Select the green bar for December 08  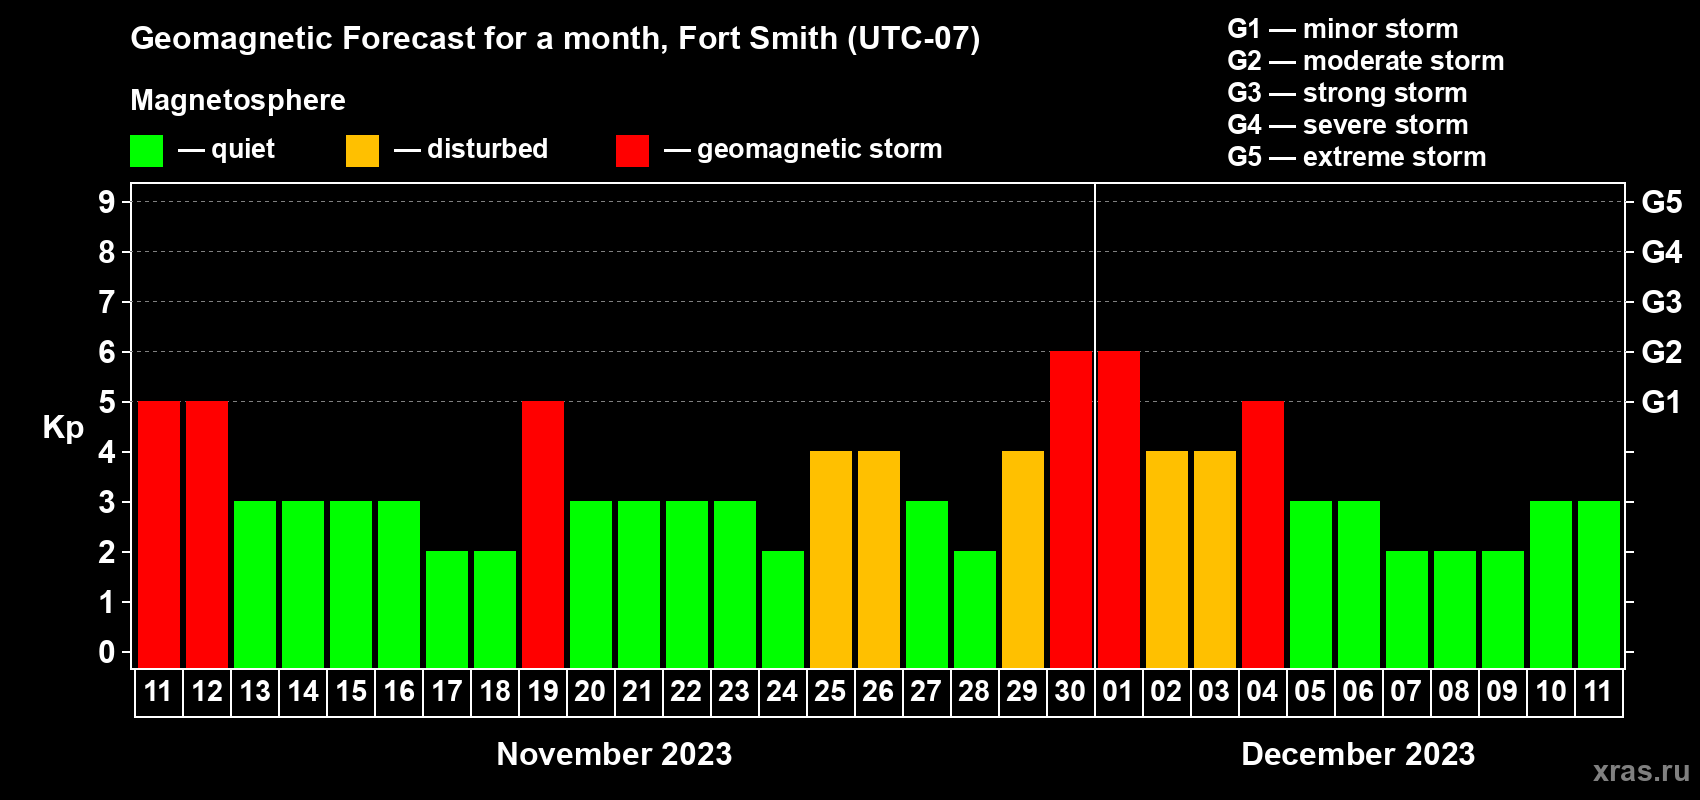point(1455,609)
